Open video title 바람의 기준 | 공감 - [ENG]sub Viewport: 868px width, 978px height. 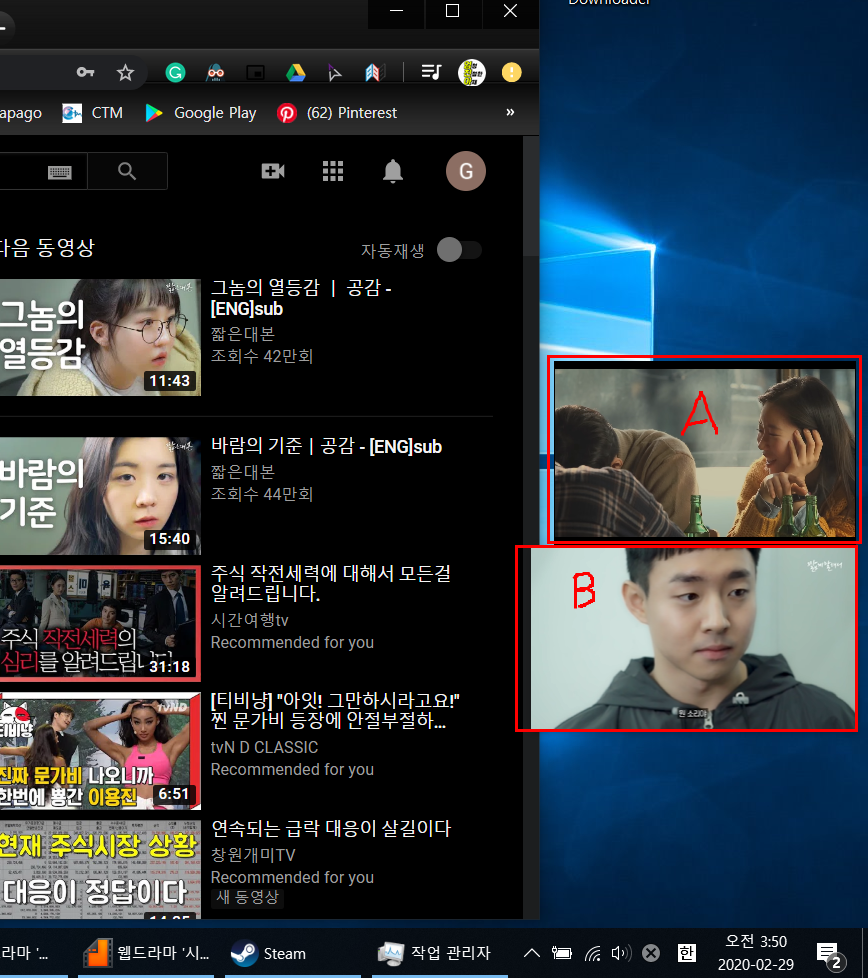(326, 447)
